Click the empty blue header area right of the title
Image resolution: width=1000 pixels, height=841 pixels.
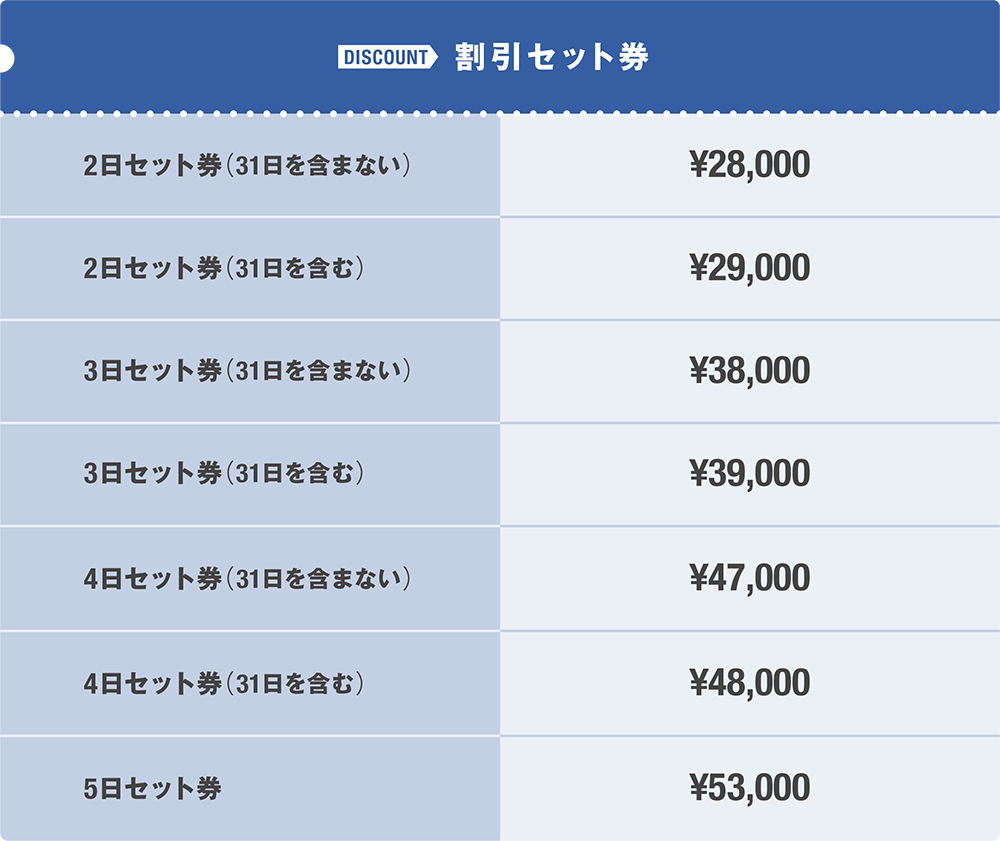pos(830,57)
